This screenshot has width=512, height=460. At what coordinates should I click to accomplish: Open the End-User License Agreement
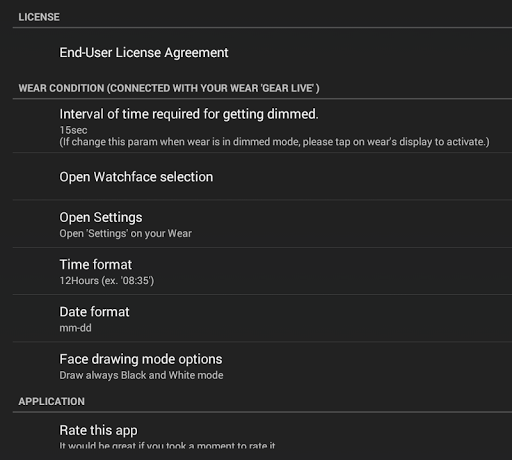[262, 53]
